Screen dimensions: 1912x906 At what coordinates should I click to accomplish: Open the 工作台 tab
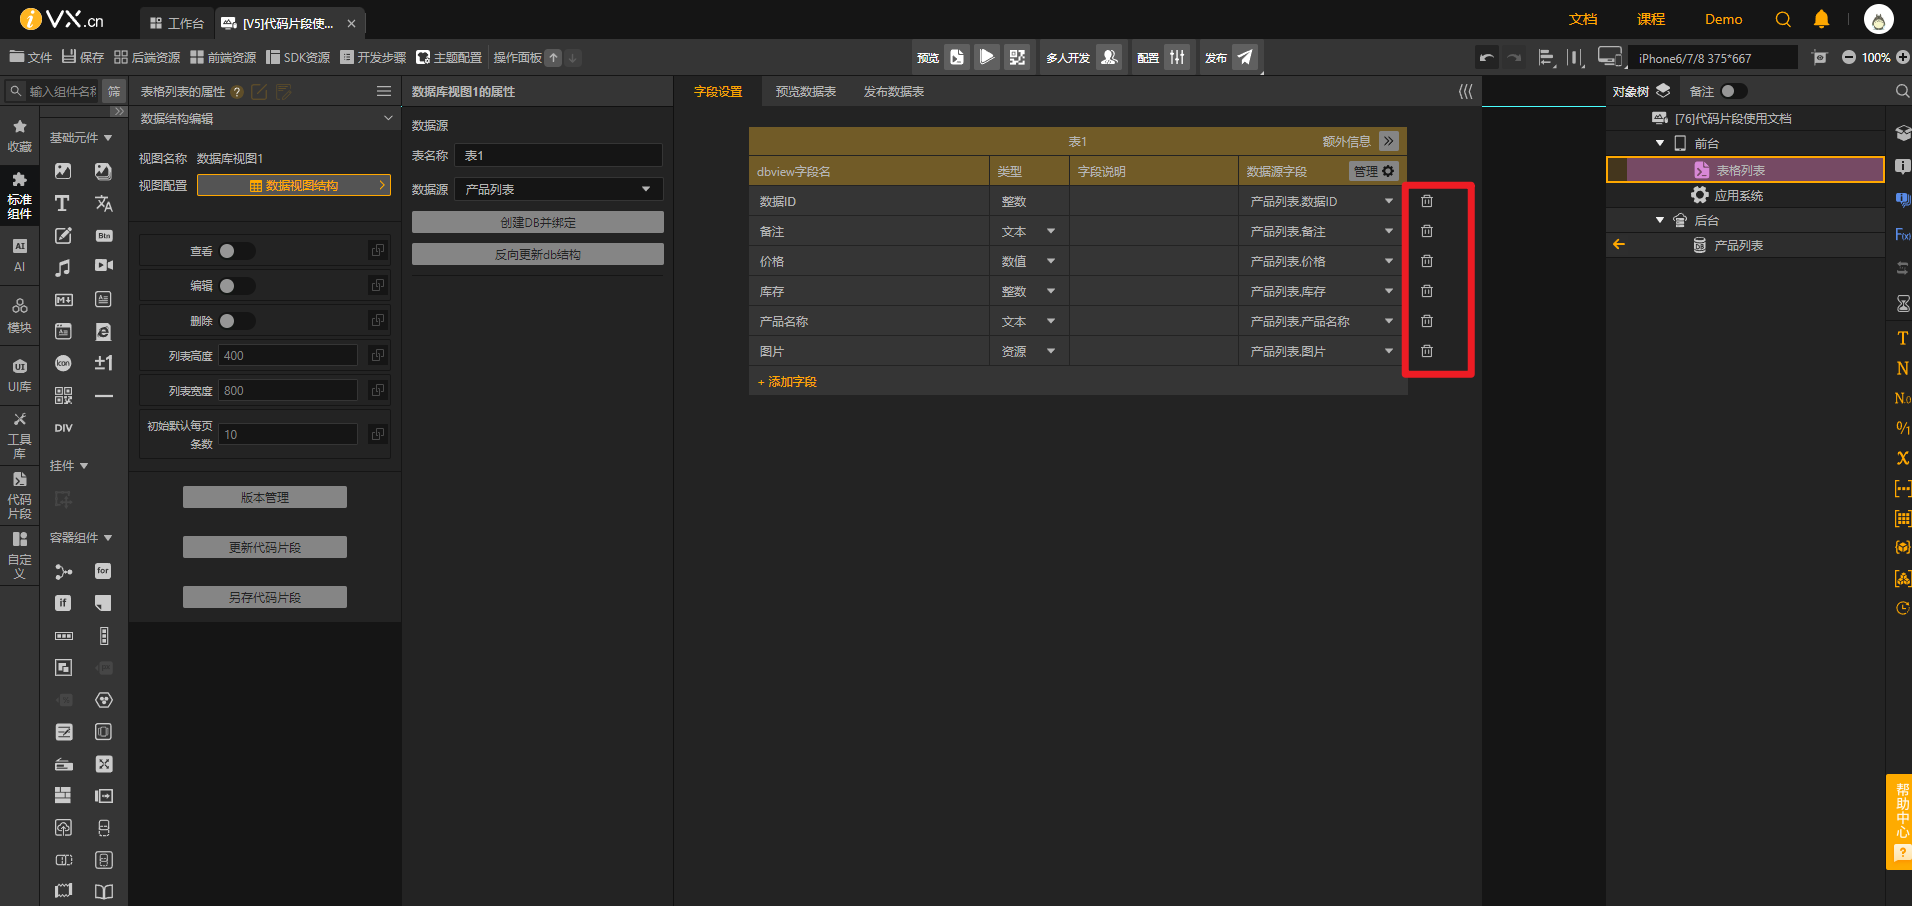[177, 23]
